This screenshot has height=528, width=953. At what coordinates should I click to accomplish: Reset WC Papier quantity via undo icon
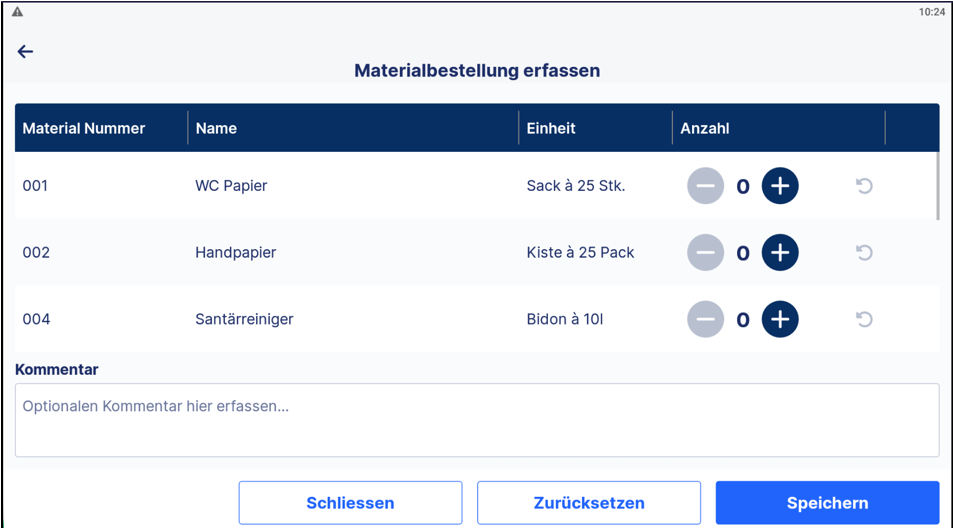point(864,186)
